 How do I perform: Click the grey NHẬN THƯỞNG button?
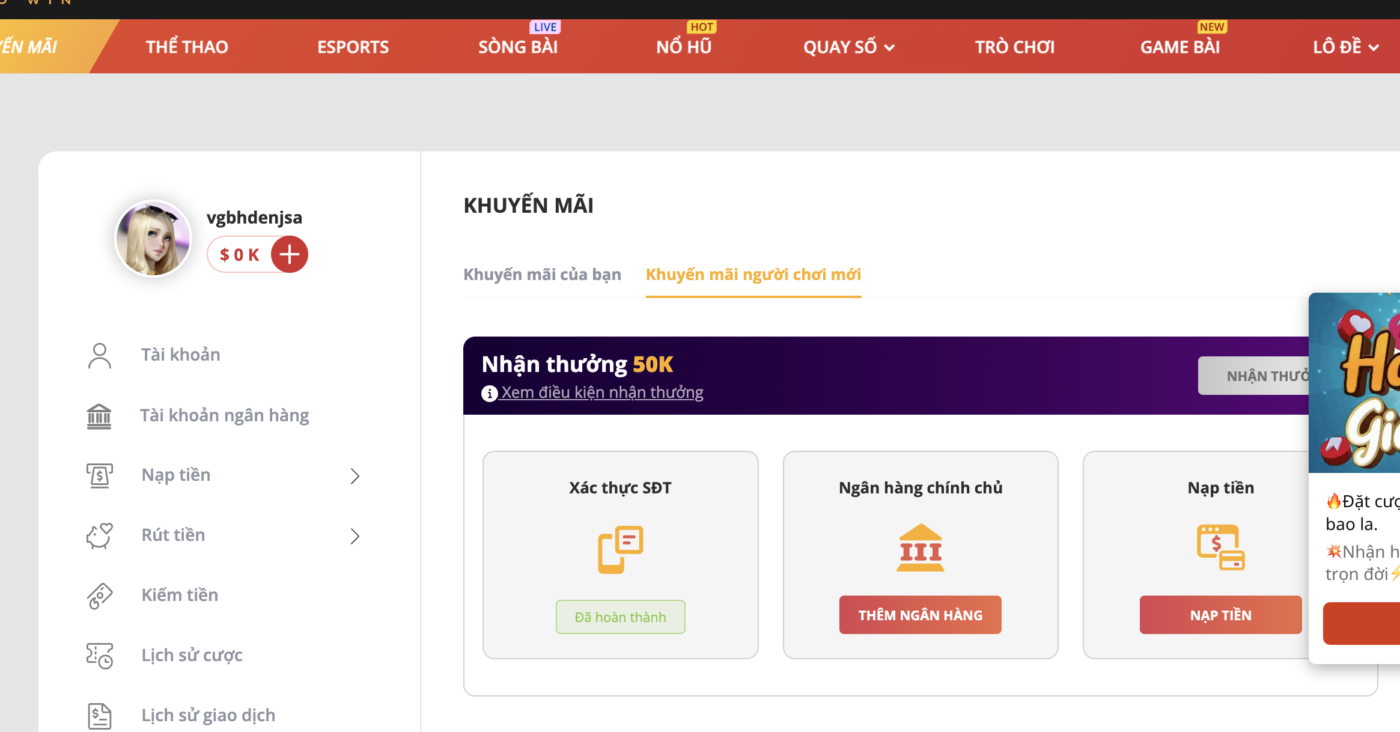(1254, 376)
